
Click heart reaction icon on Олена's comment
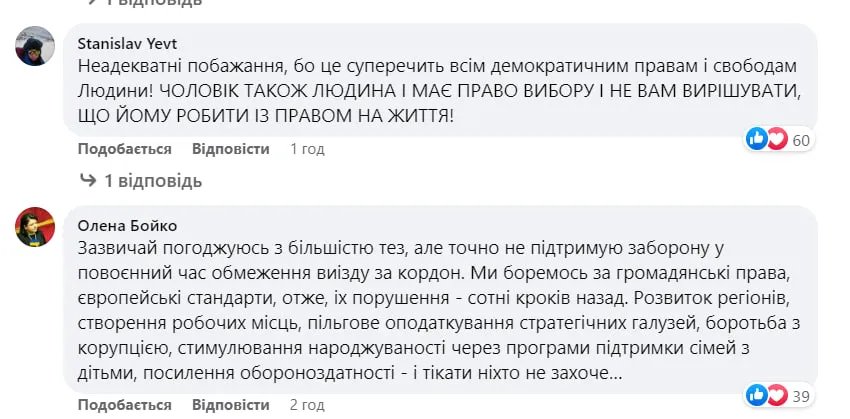pyautogui.click(x=776, y=395)
